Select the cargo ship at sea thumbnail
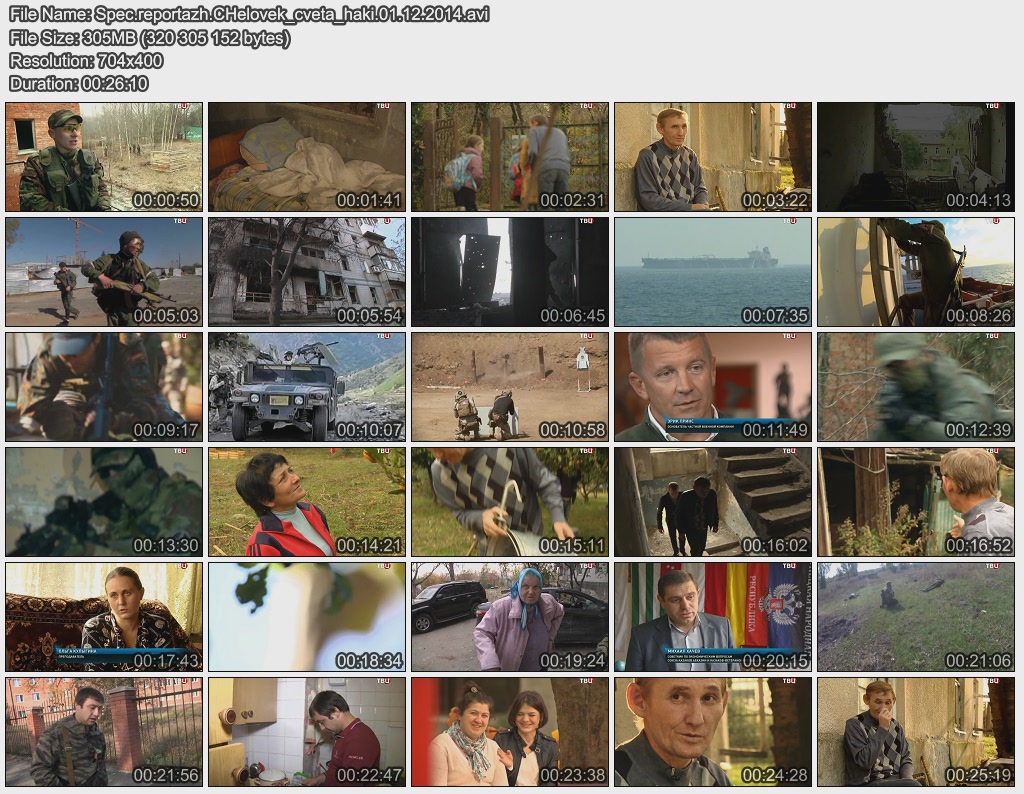 pyautogui.click(x=712, y=272)
